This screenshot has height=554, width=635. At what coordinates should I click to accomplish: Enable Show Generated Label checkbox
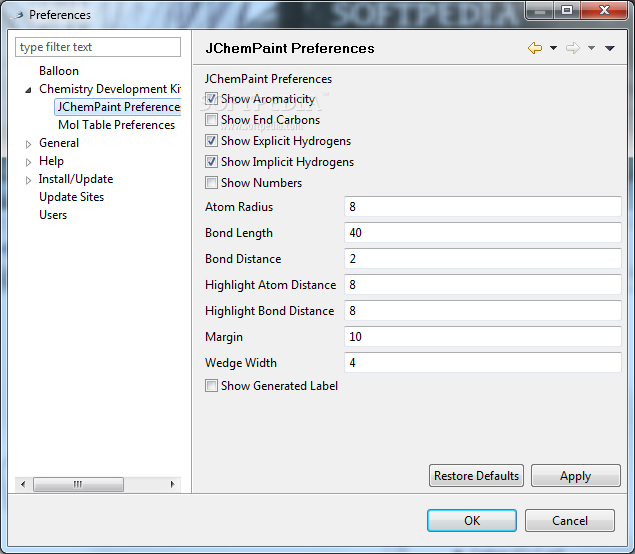211,386
